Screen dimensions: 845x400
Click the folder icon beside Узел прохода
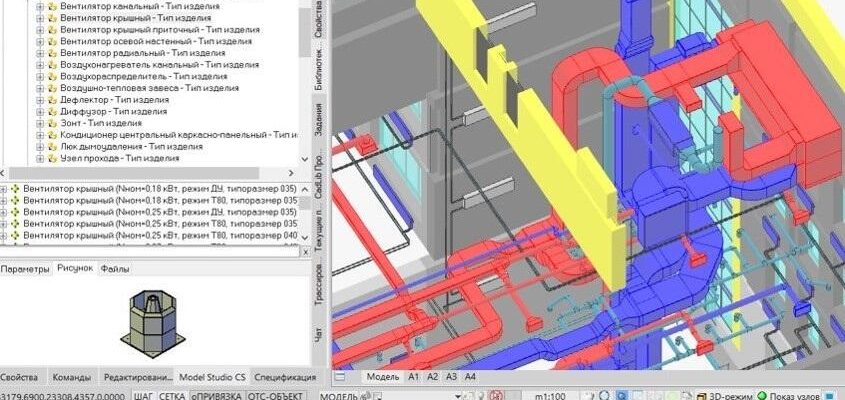[51, 158]
